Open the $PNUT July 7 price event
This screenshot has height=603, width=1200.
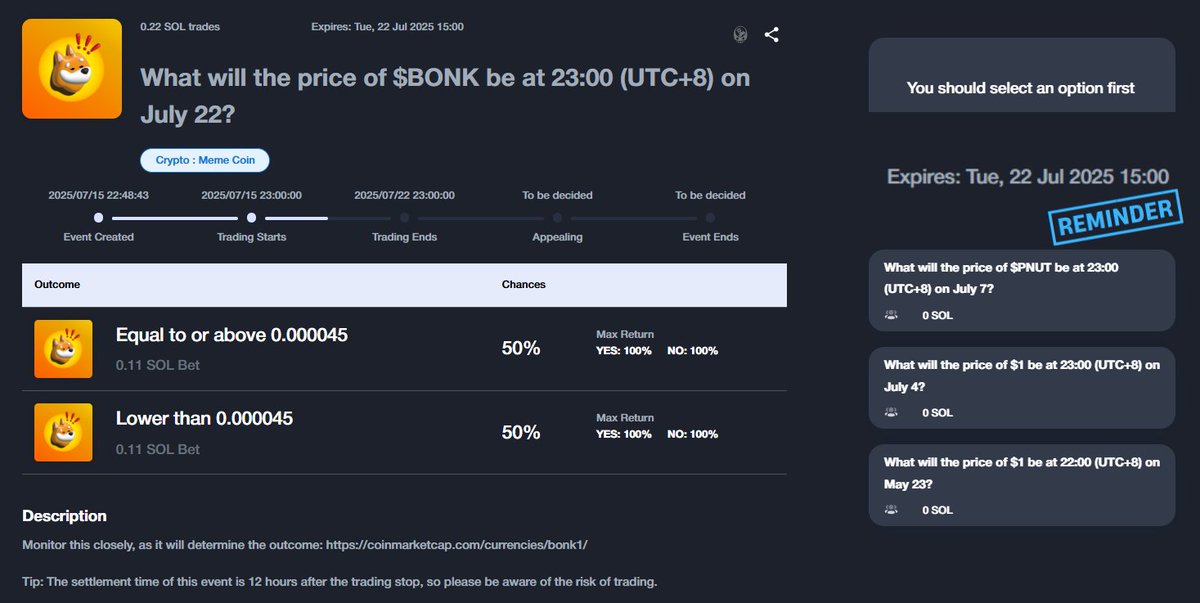point(1020,277)
